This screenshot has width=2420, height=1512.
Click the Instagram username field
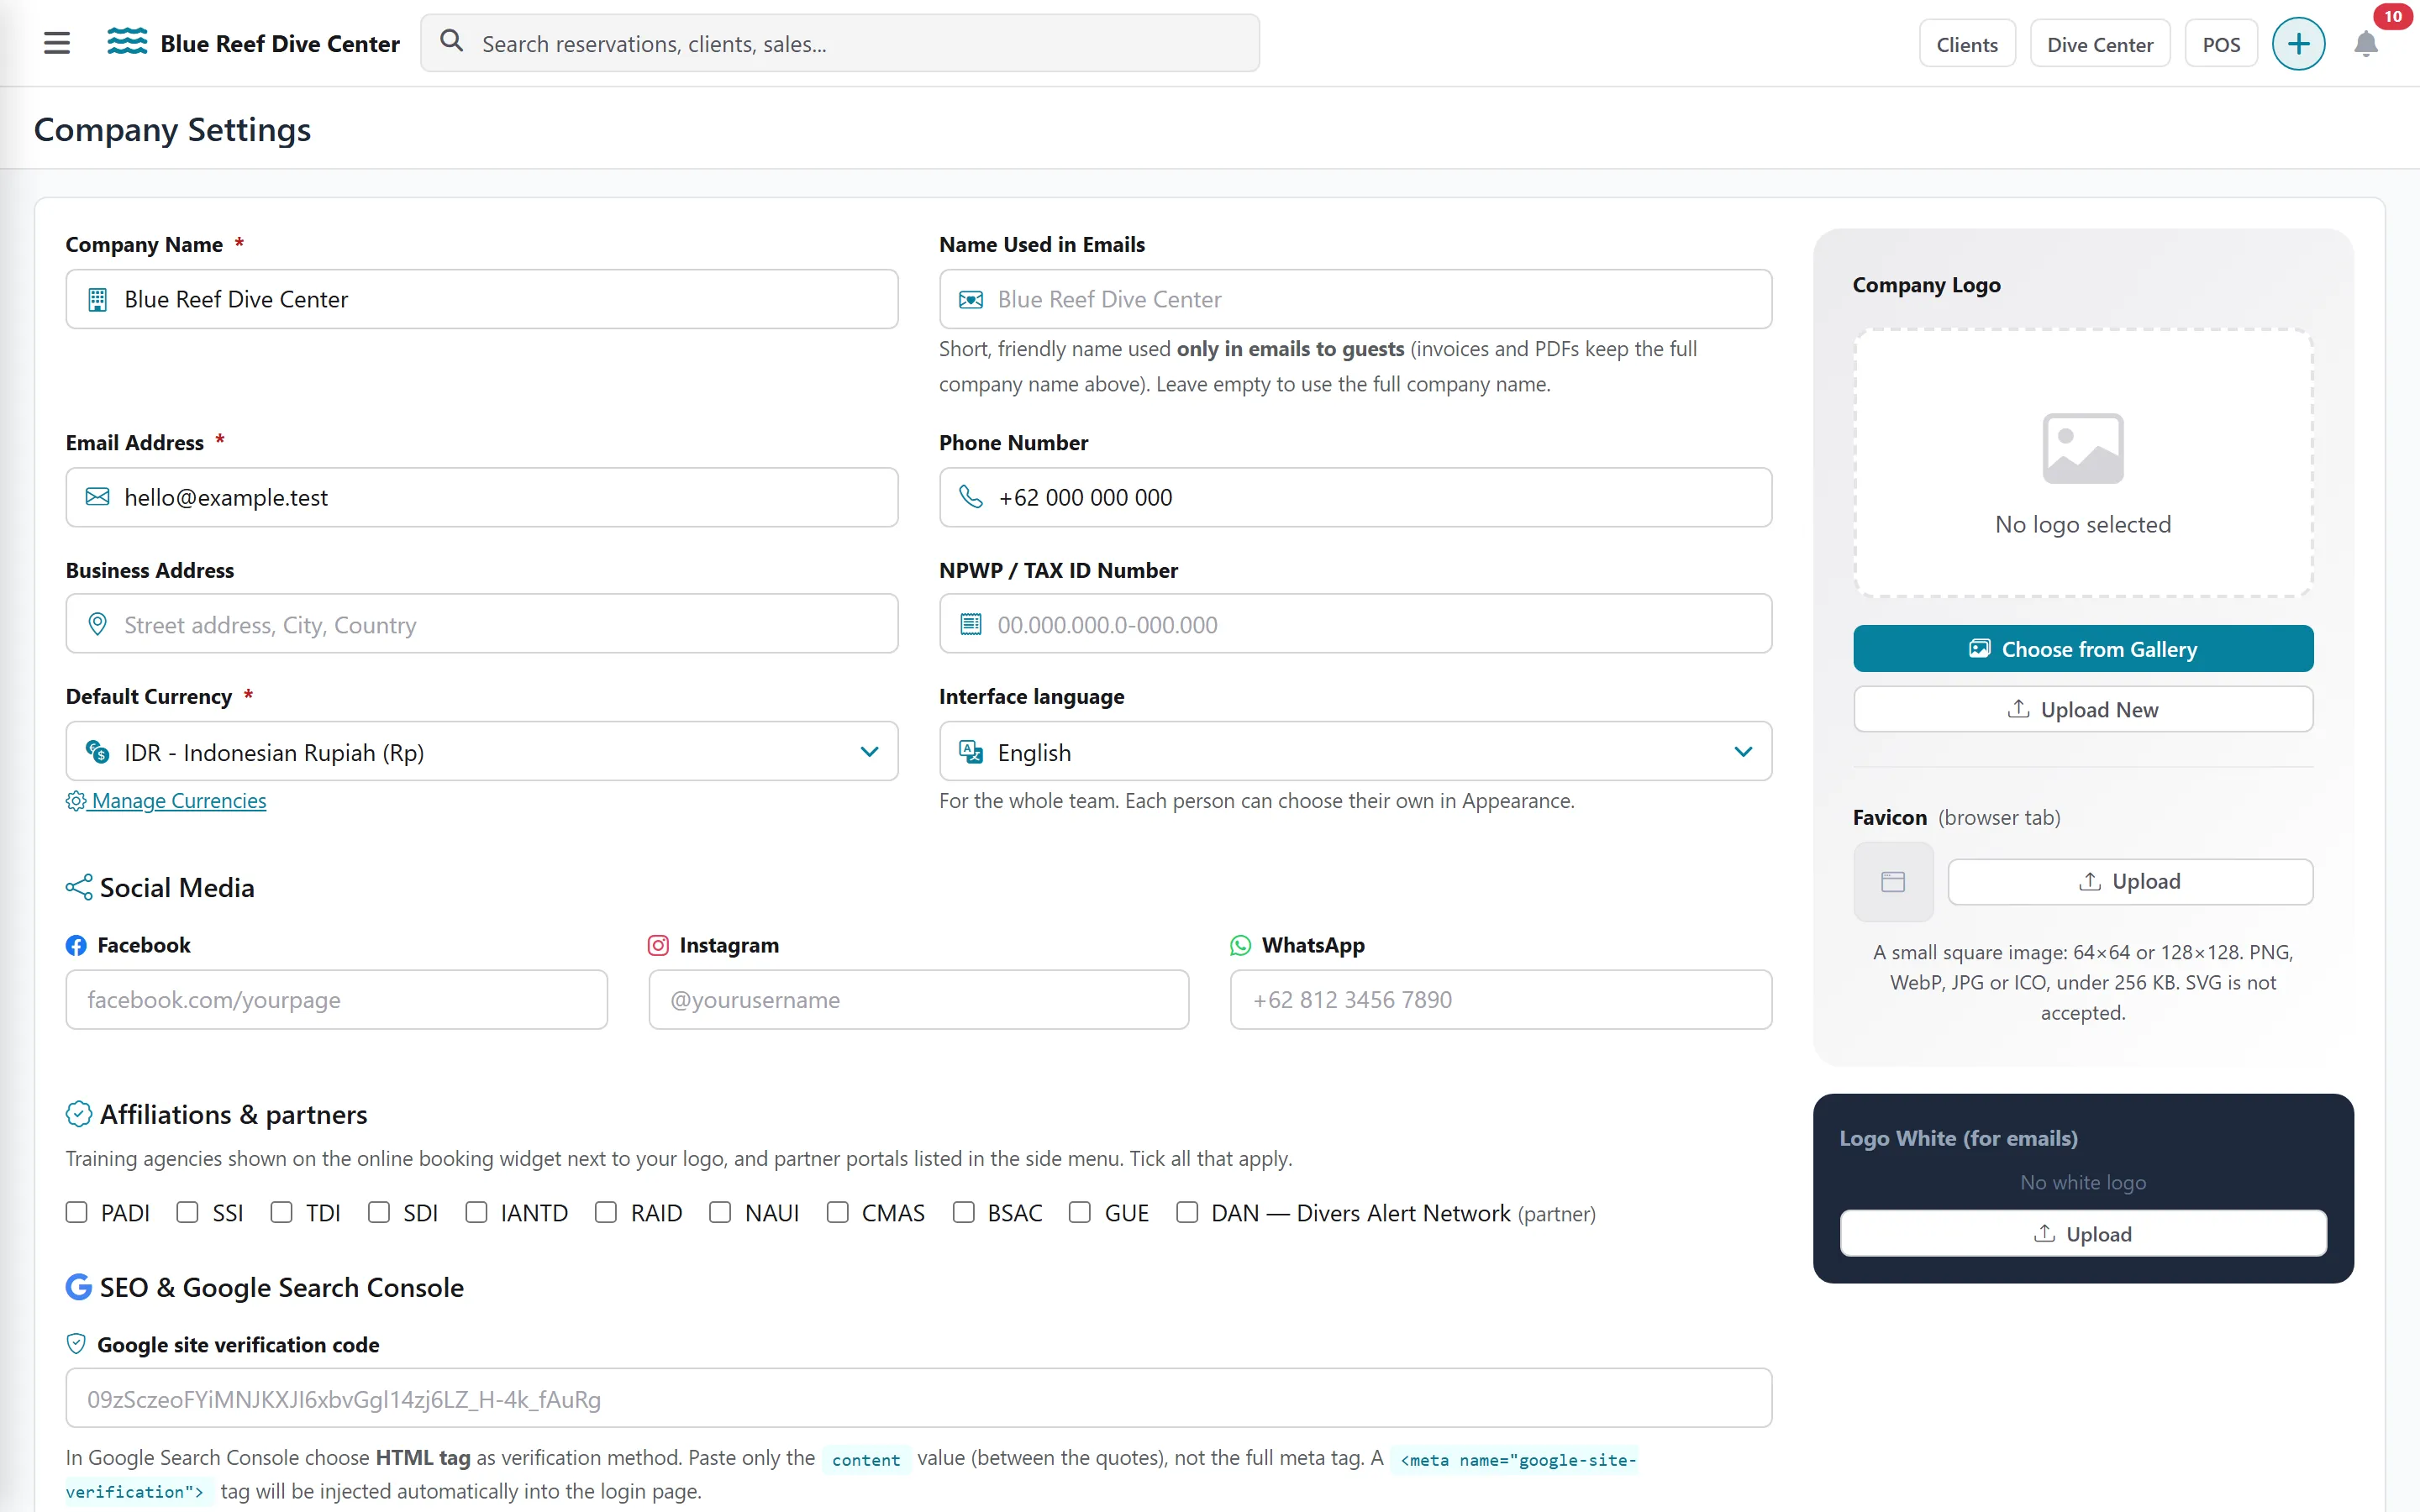(919, 999)
